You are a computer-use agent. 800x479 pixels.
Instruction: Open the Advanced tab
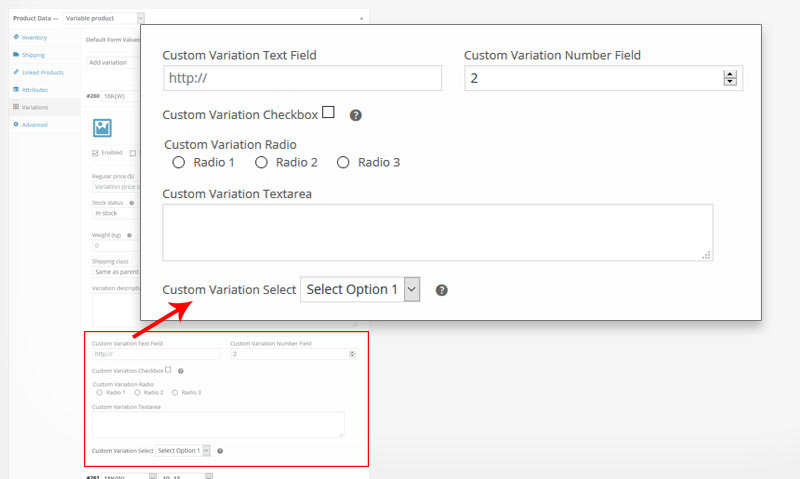(44, 124)
